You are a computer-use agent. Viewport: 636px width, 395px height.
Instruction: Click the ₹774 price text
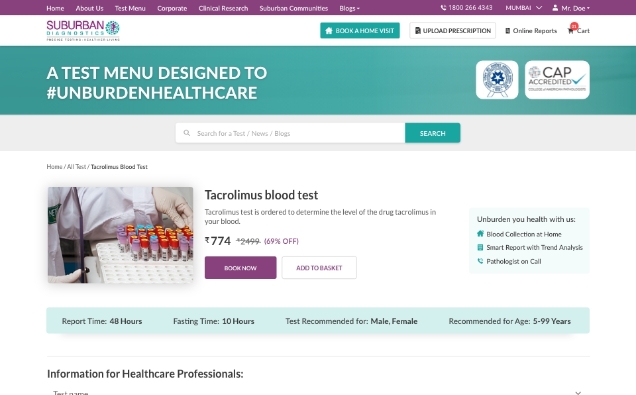pyautogui.click(x=218, y=241)
